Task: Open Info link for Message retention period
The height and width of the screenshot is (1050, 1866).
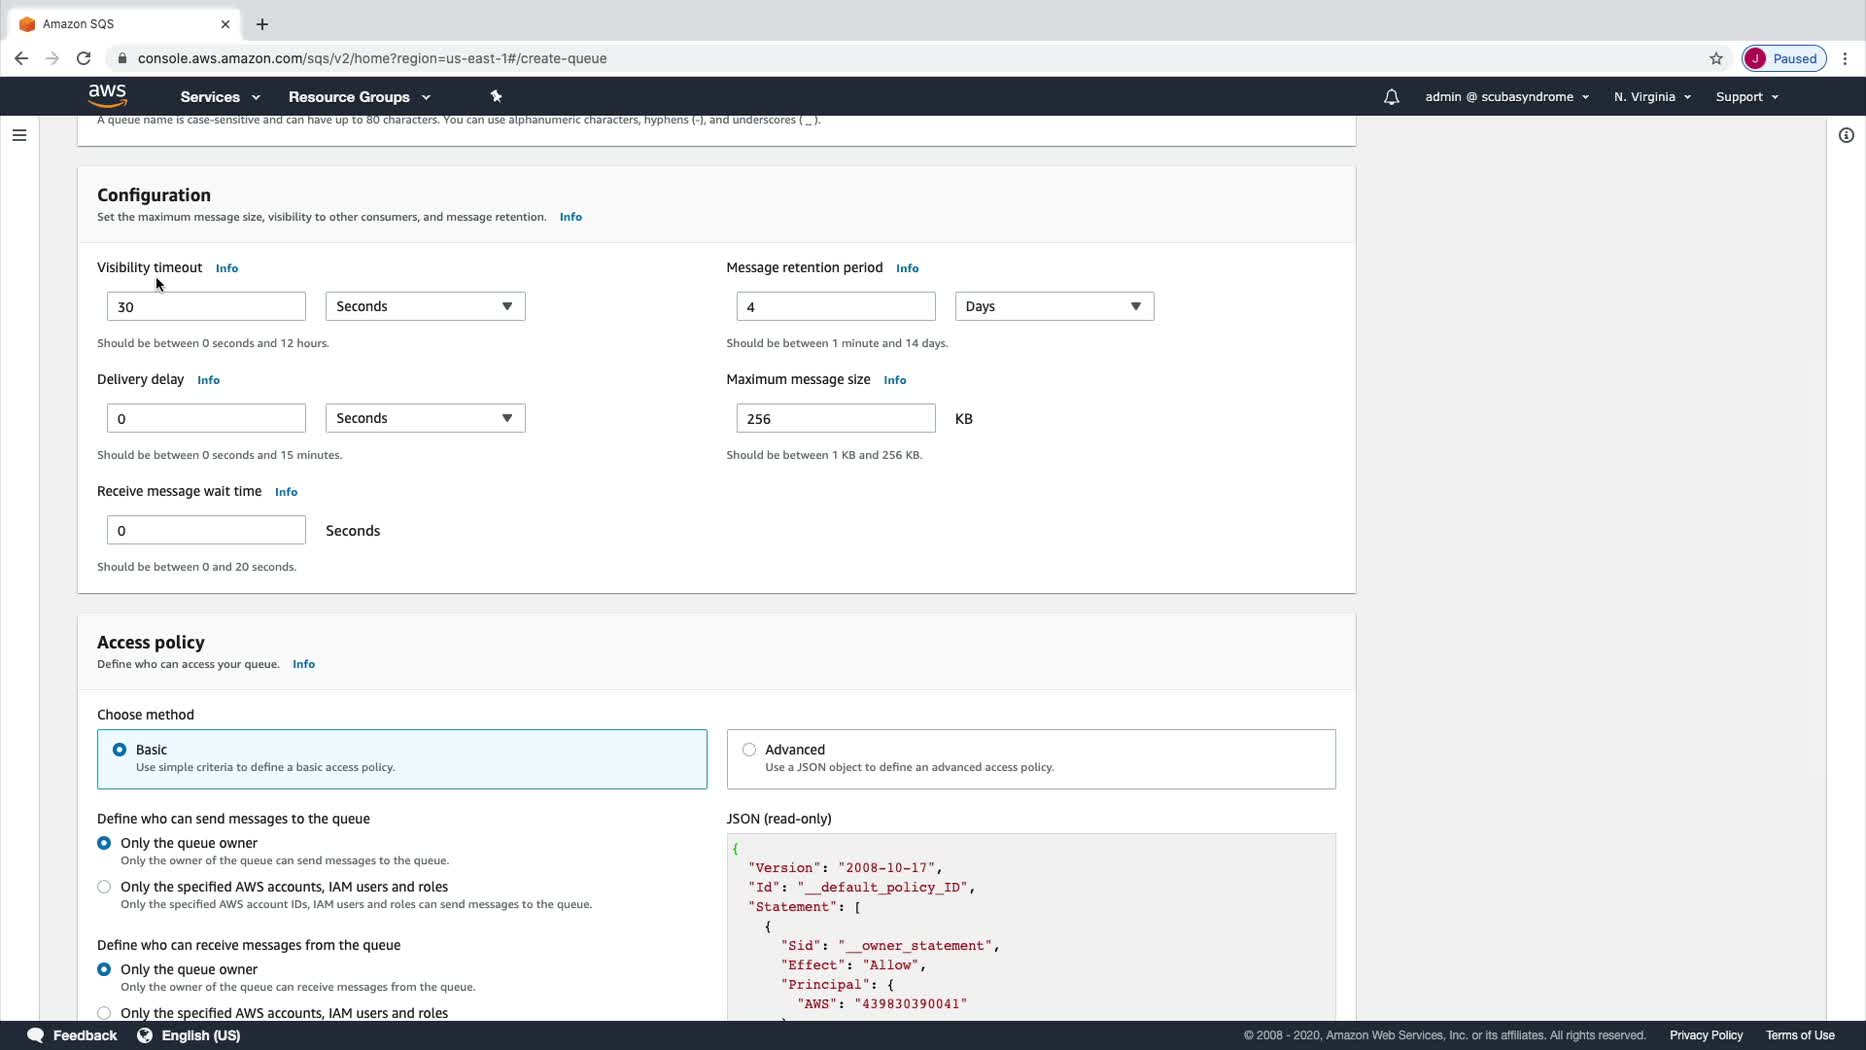Action: [907, 268]
